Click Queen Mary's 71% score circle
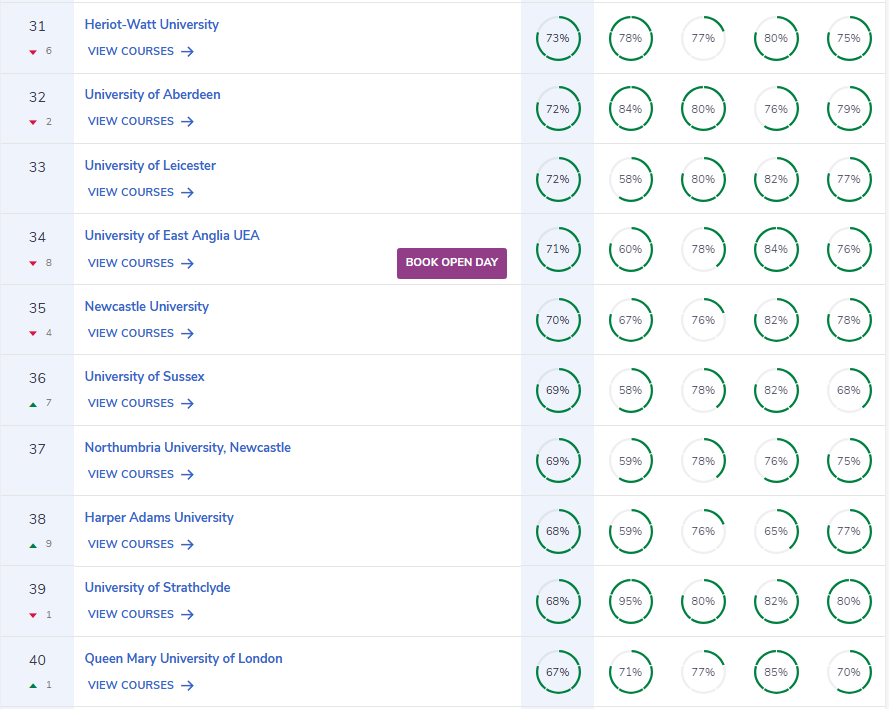 pyautogui.click(x=630, y=672)
